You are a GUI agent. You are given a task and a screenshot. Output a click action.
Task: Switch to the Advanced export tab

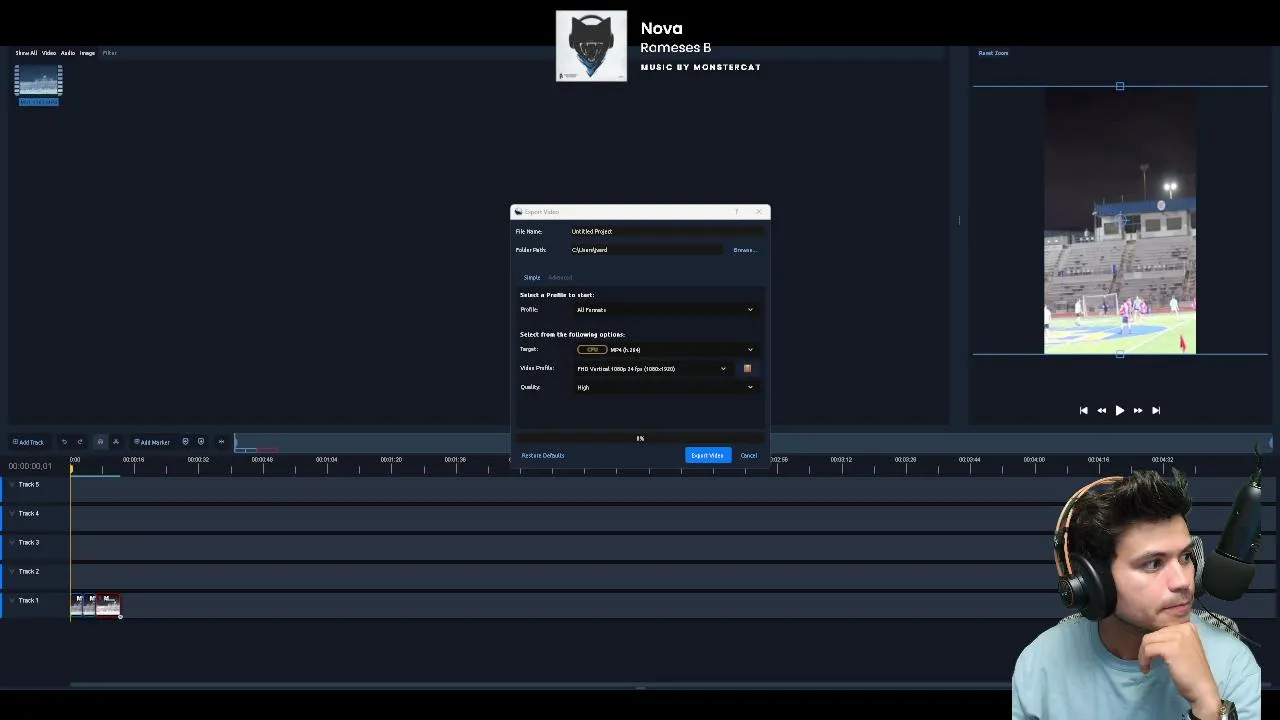(x=560, y=277)
